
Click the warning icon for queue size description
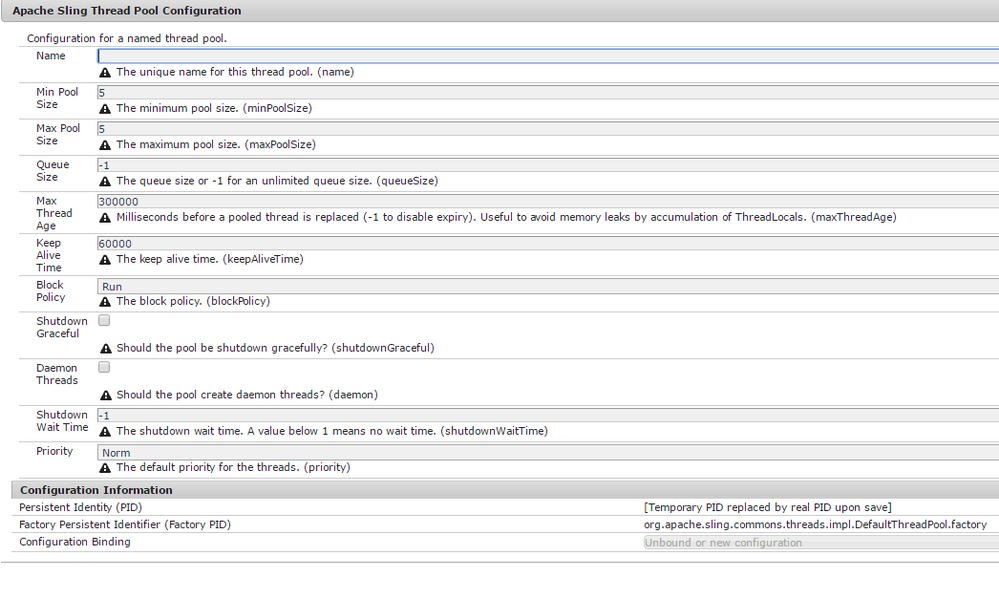[105, 182]
